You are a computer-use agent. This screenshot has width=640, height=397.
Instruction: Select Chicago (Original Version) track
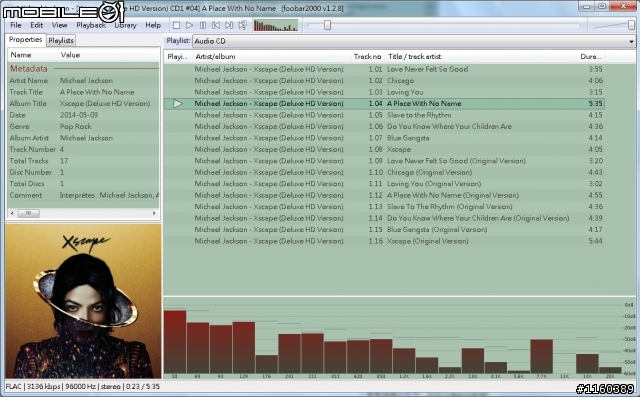(384, 172)
